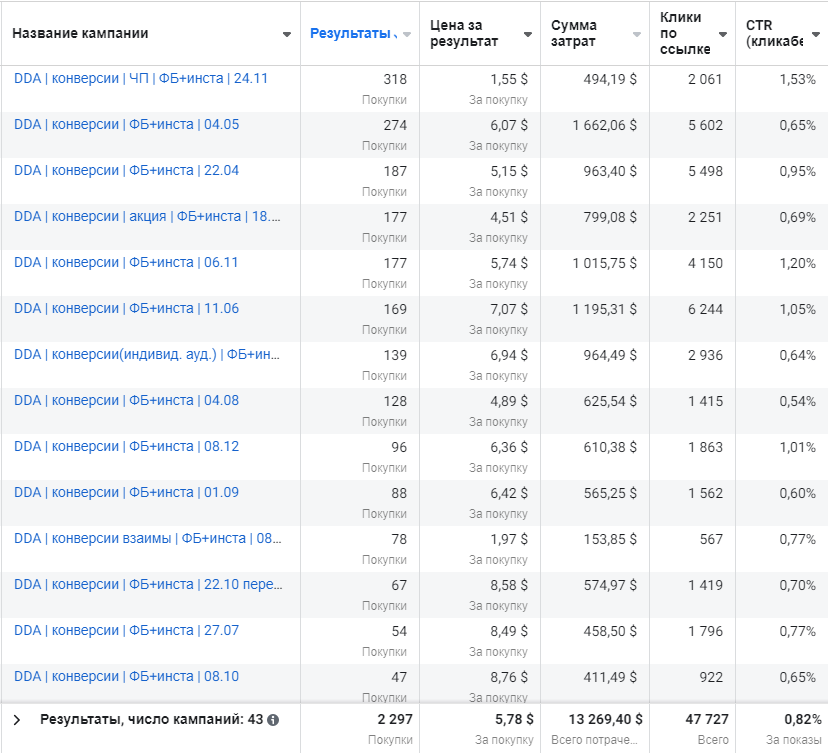Open campaign ending with 06.11
Viewport: 828px width, 753px height.
point(126,262)
